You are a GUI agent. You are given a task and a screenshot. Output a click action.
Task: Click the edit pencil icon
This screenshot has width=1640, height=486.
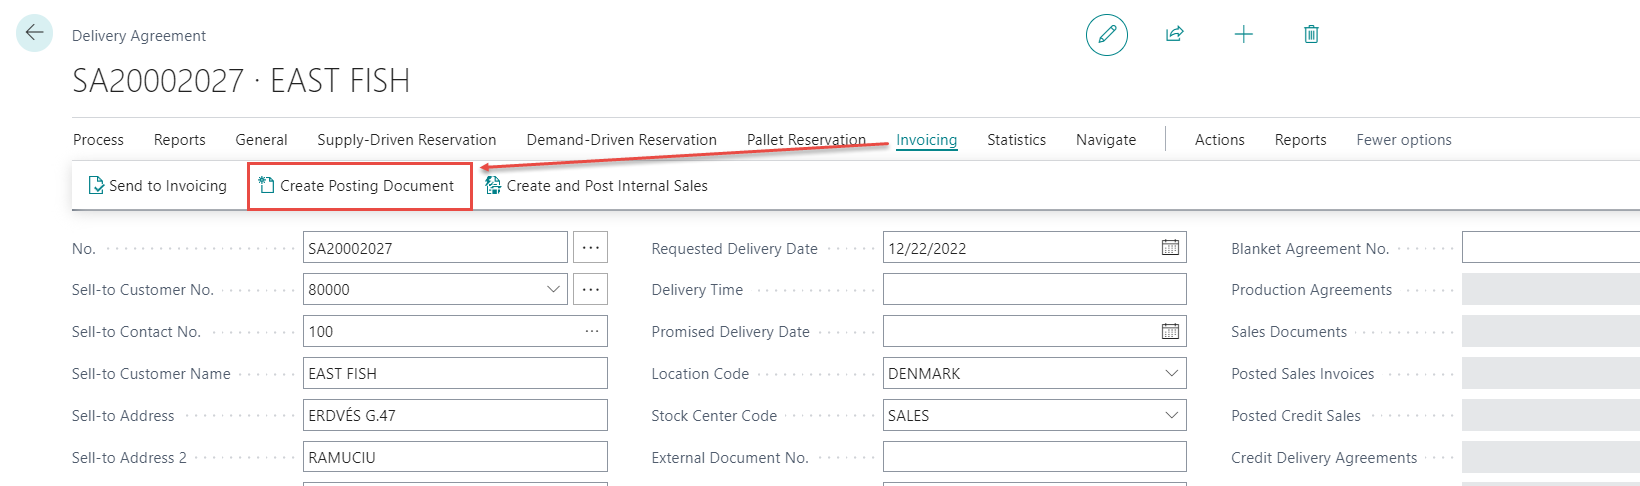pyautogui.click(x=1106, y=35)
